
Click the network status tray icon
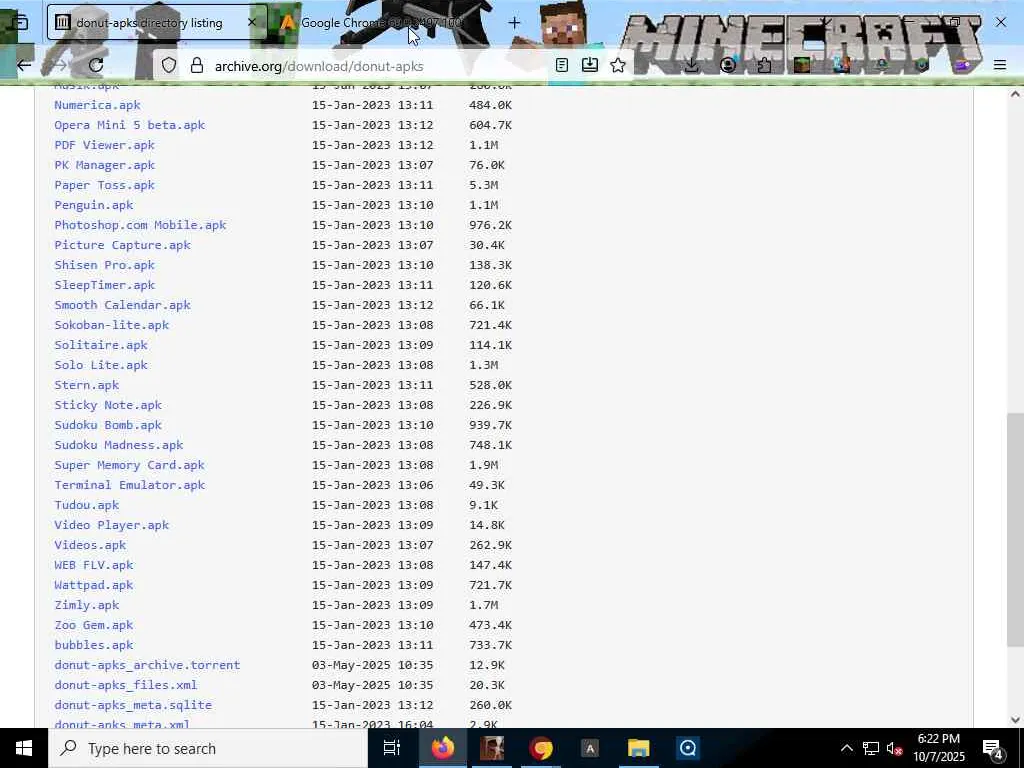871,748
